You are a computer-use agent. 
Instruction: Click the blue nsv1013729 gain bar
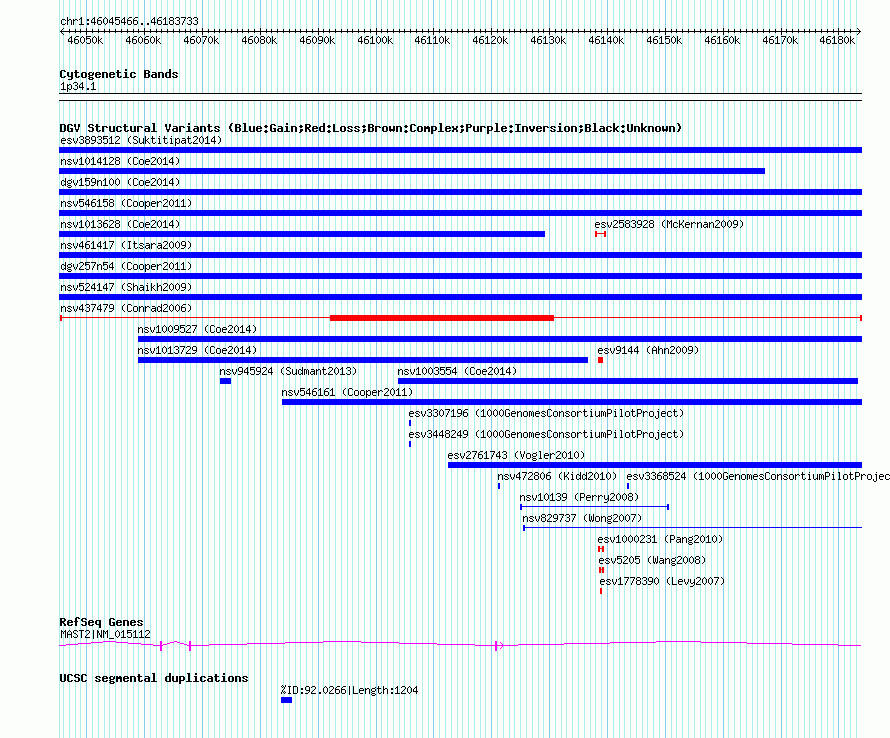click(x=363, y=360)
